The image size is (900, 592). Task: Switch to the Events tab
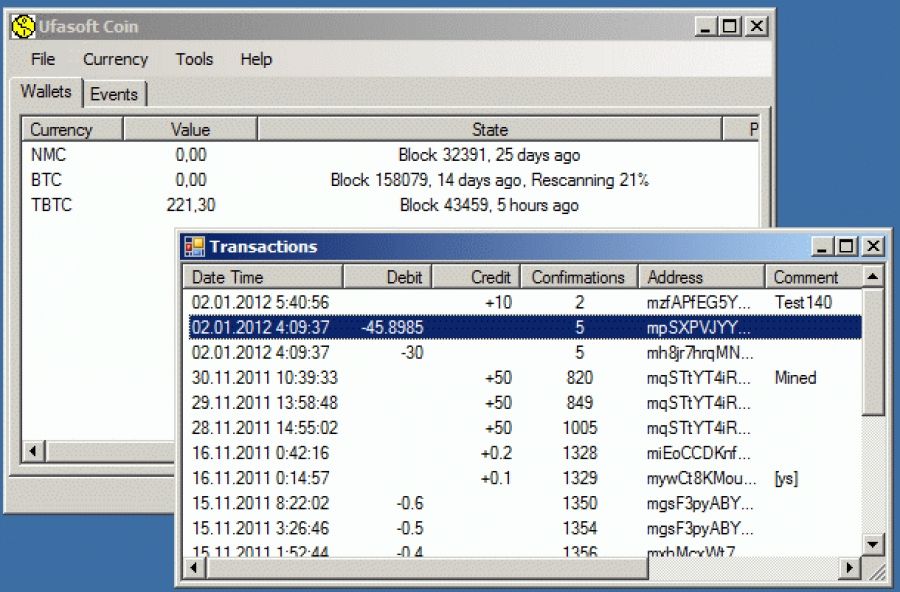point(114,94)
